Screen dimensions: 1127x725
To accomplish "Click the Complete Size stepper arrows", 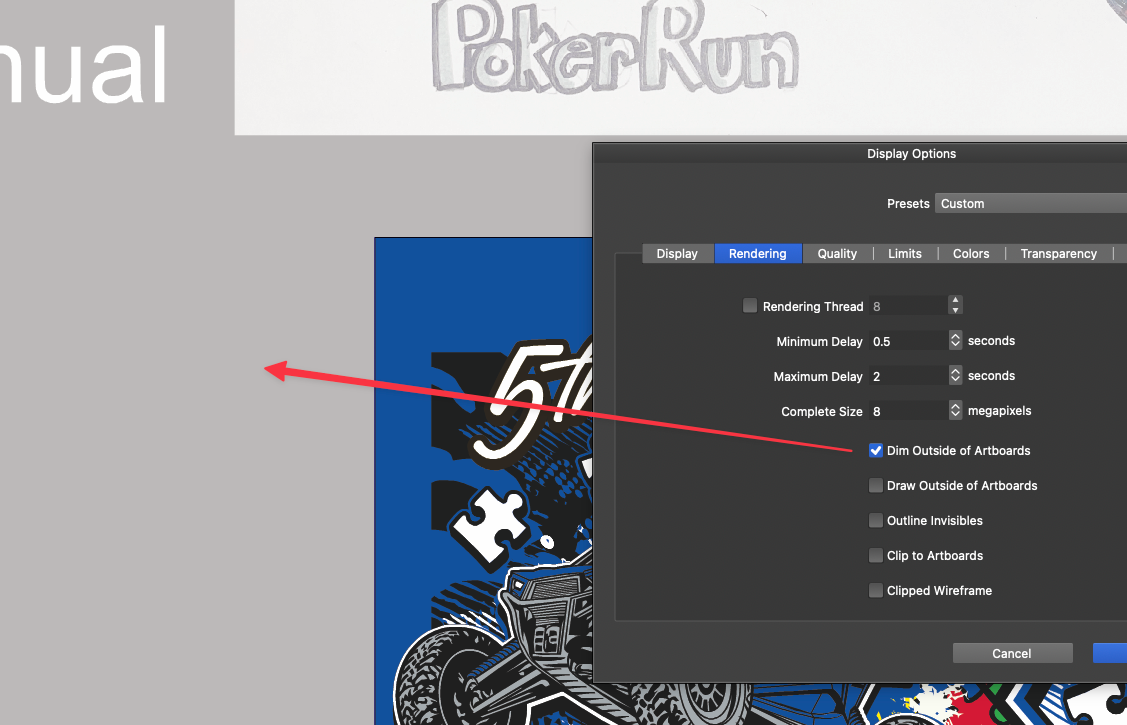I will (x=955, y=411).
